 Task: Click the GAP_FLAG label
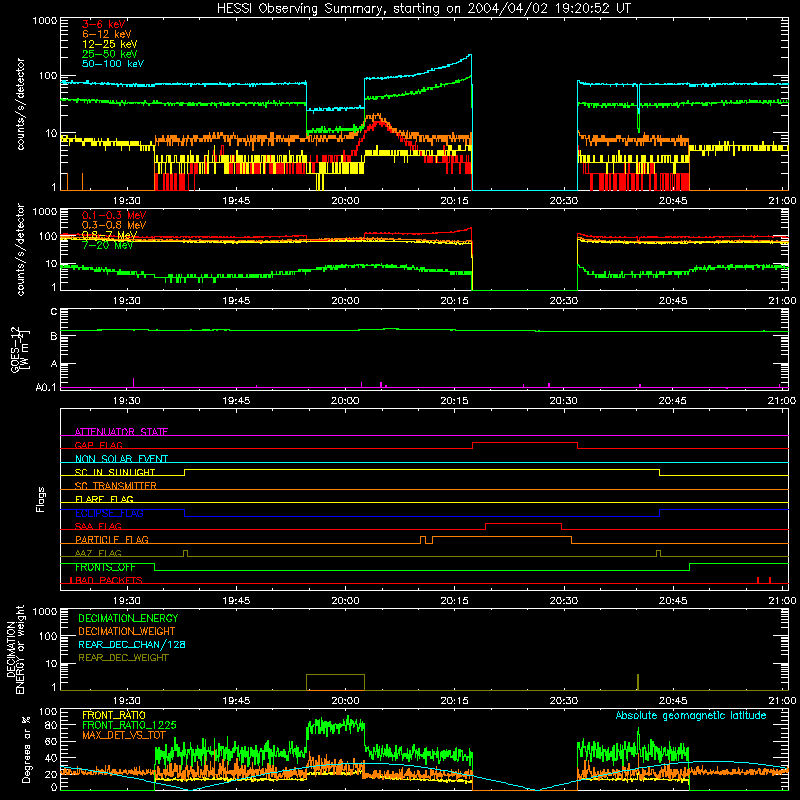(x=98, y=445)
